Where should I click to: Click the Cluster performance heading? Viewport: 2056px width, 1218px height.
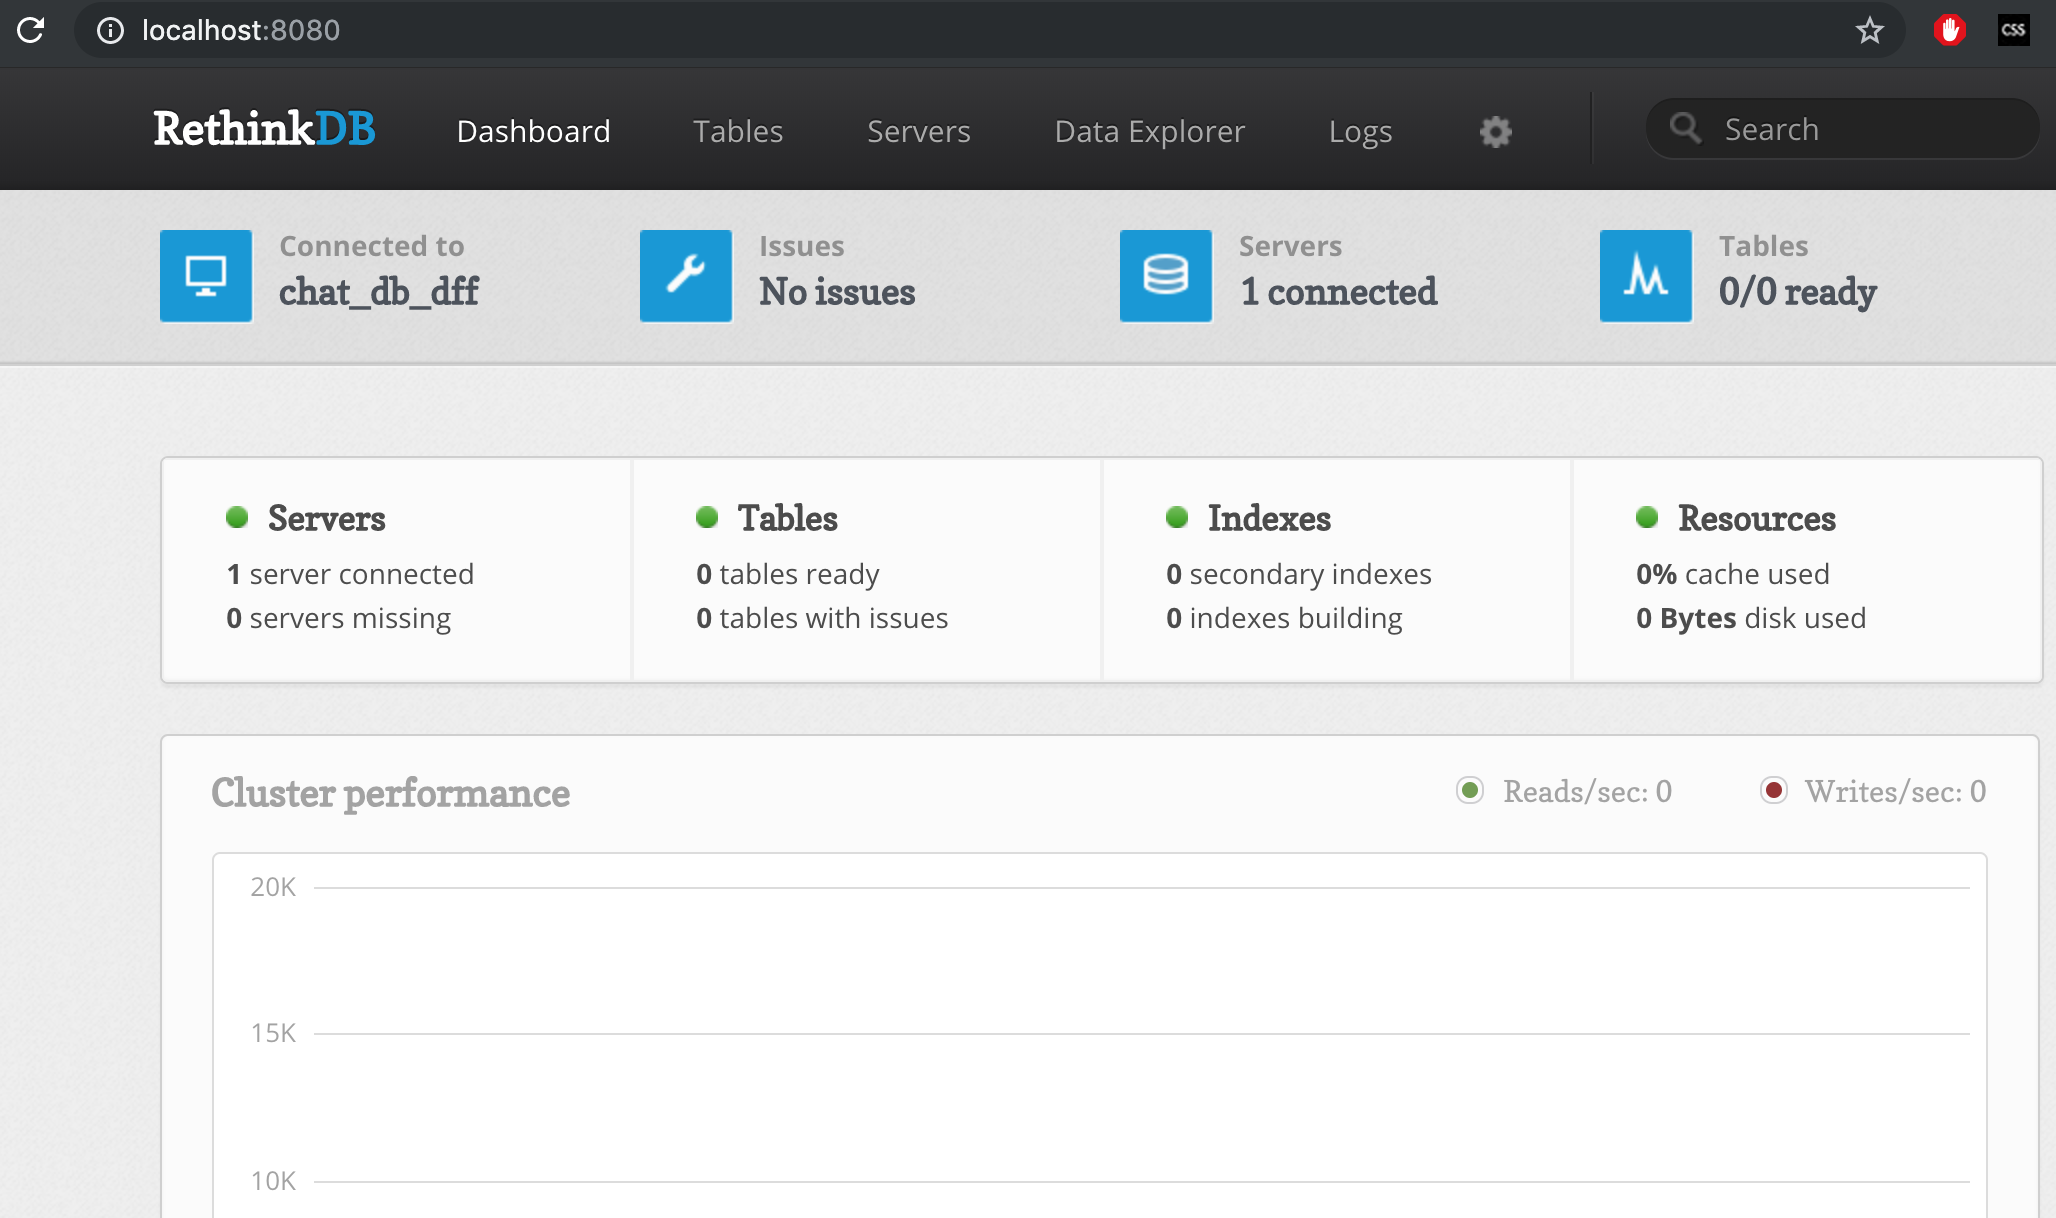tap(390, 793)
